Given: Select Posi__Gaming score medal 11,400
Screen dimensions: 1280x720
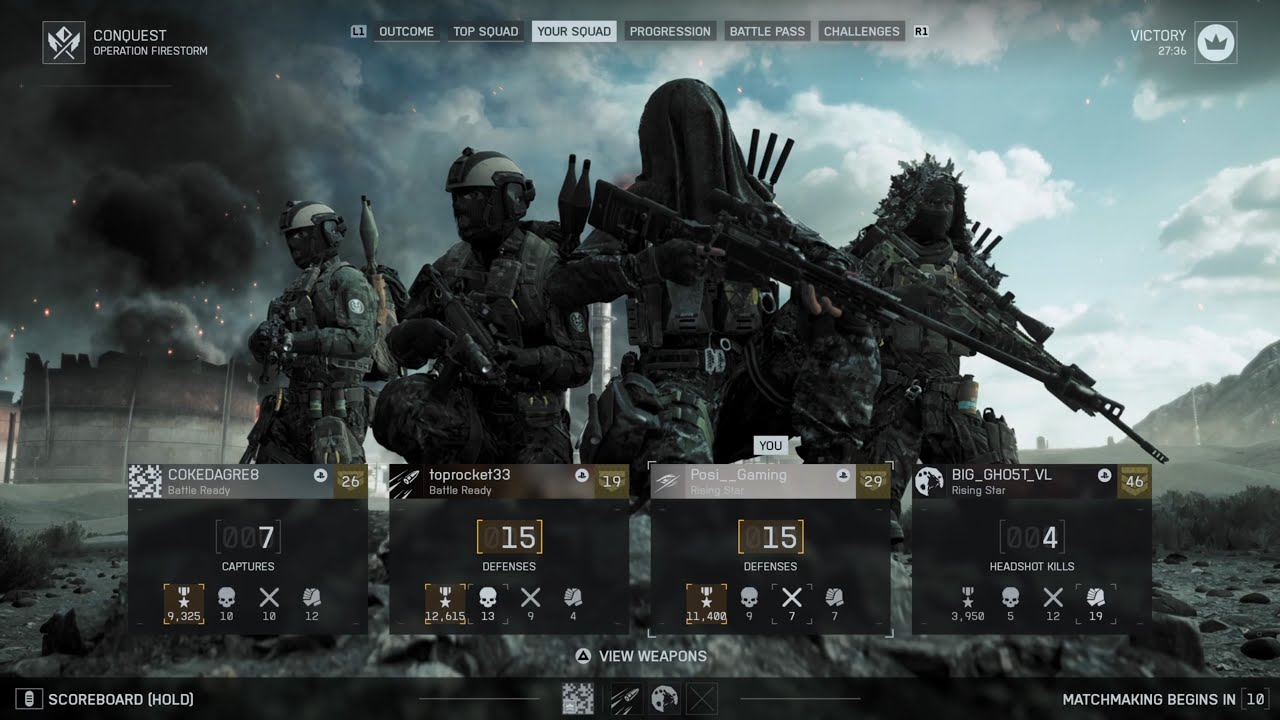Looking at the screenshot, I should coord(706,604).
